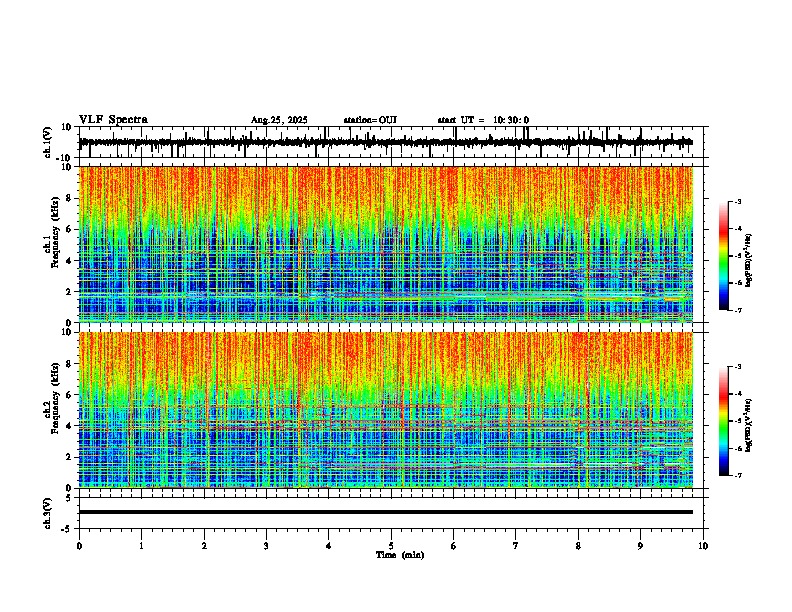Click time axis tick label "3"
This screenshot has width=792, height=612.
point(266,546)
